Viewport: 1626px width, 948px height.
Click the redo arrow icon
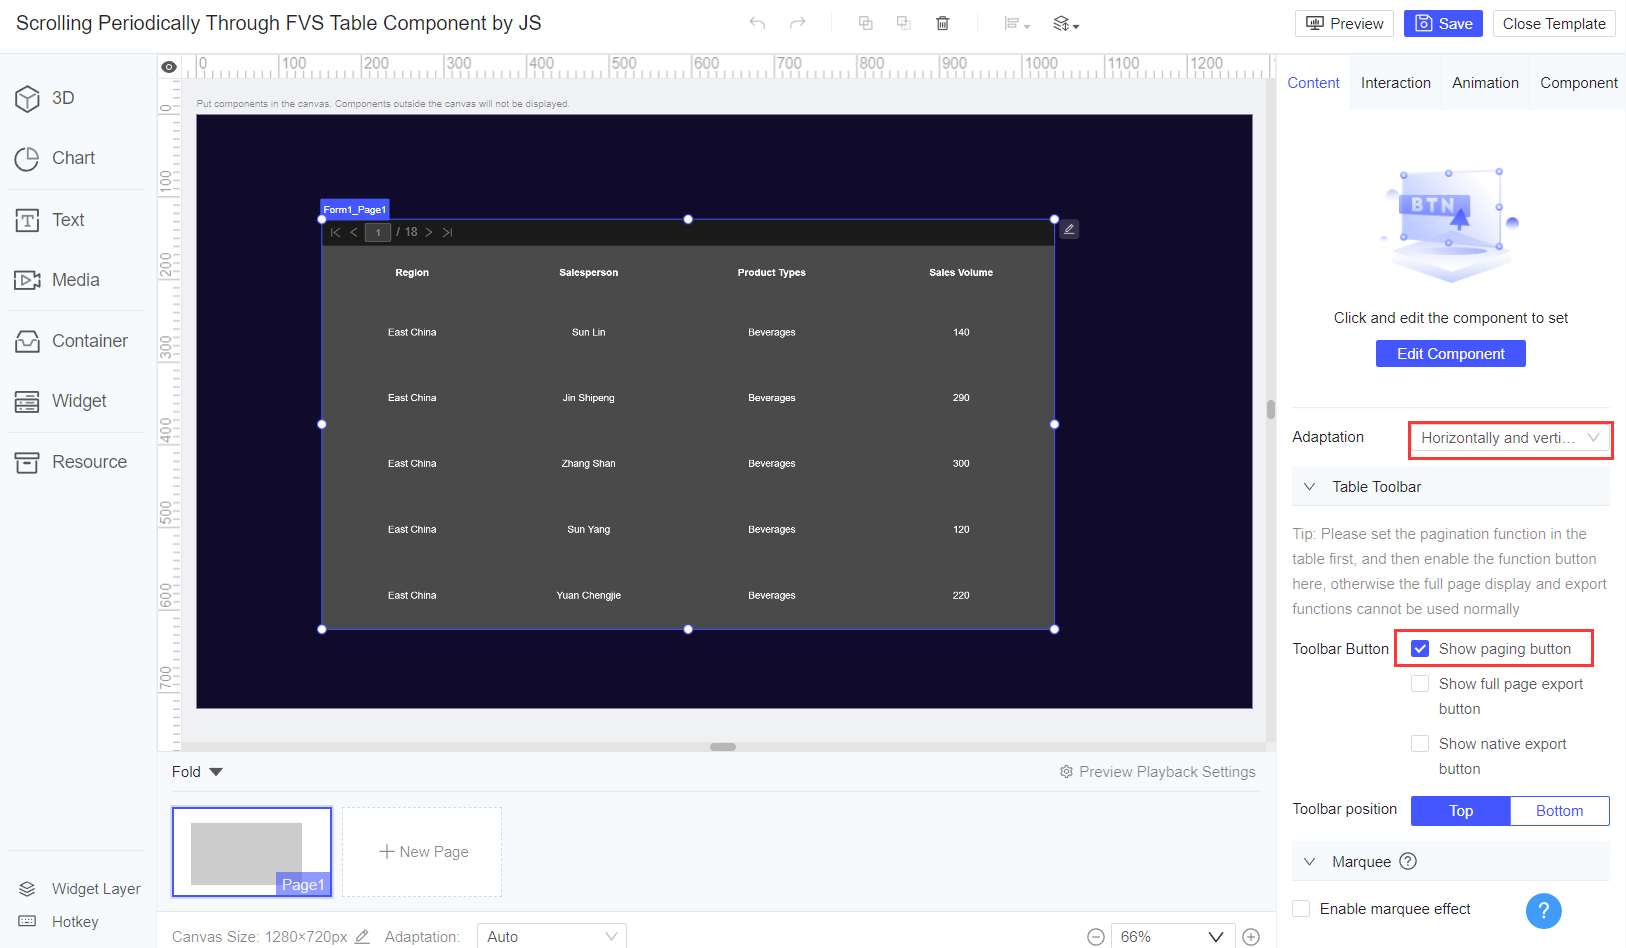point(797,23)
